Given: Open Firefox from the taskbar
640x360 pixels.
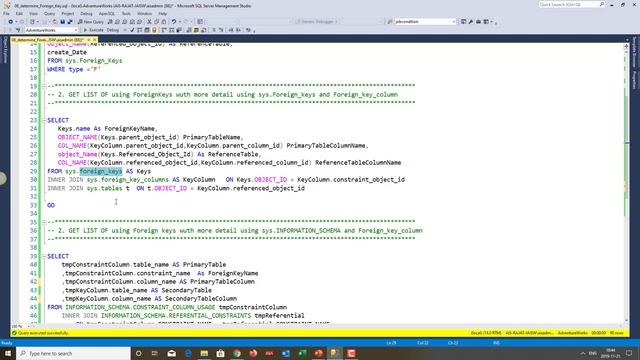Looking at the screenshot, I should (x=253, y=353).
